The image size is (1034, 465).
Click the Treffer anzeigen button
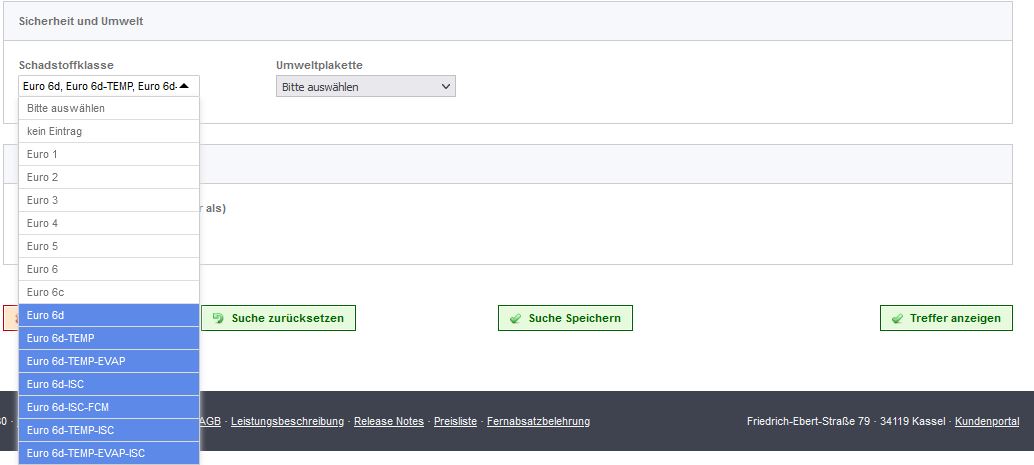(946, 318)
